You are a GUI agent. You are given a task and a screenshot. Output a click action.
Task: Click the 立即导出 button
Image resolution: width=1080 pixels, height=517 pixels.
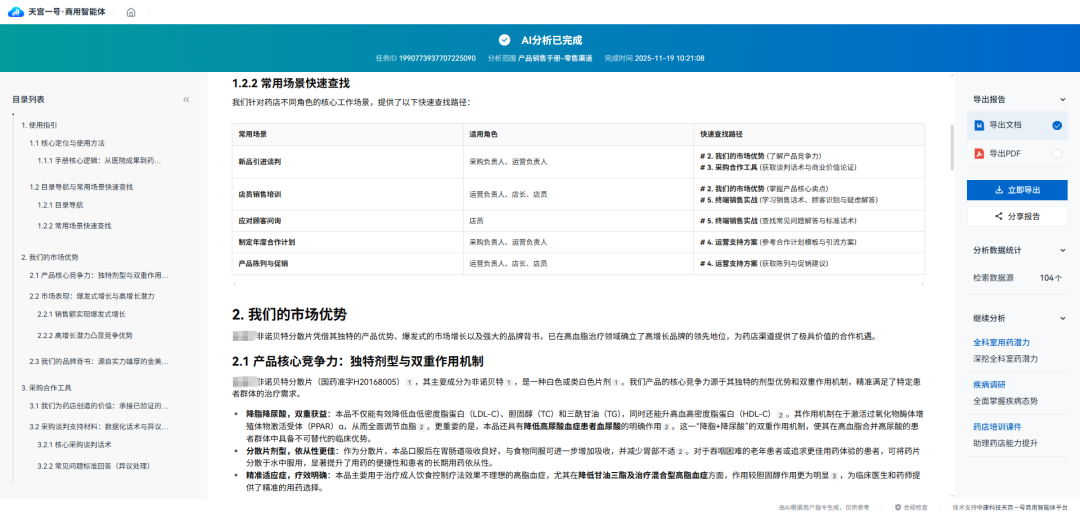click(x=1018, y=189)
